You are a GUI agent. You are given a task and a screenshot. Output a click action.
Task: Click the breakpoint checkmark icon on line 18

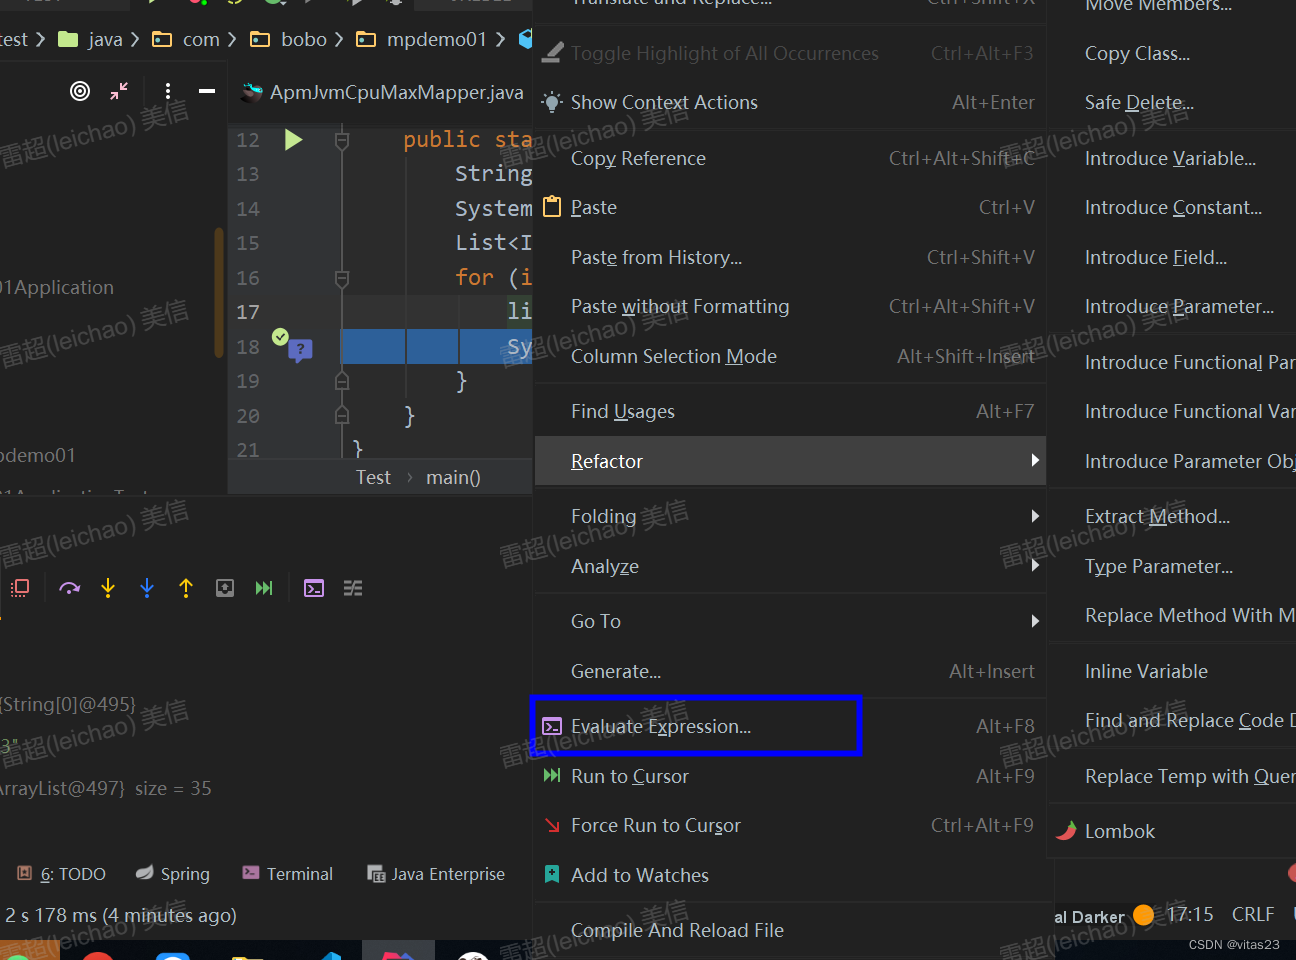tap(280, 337)
